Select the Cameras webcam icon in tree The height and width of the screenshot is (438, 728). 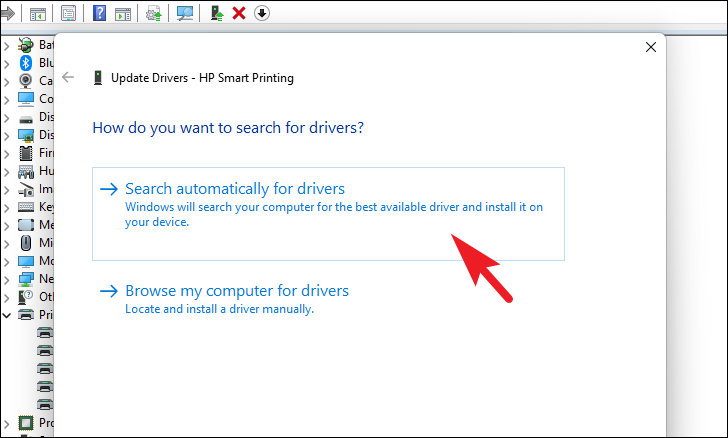pos(26,81)
